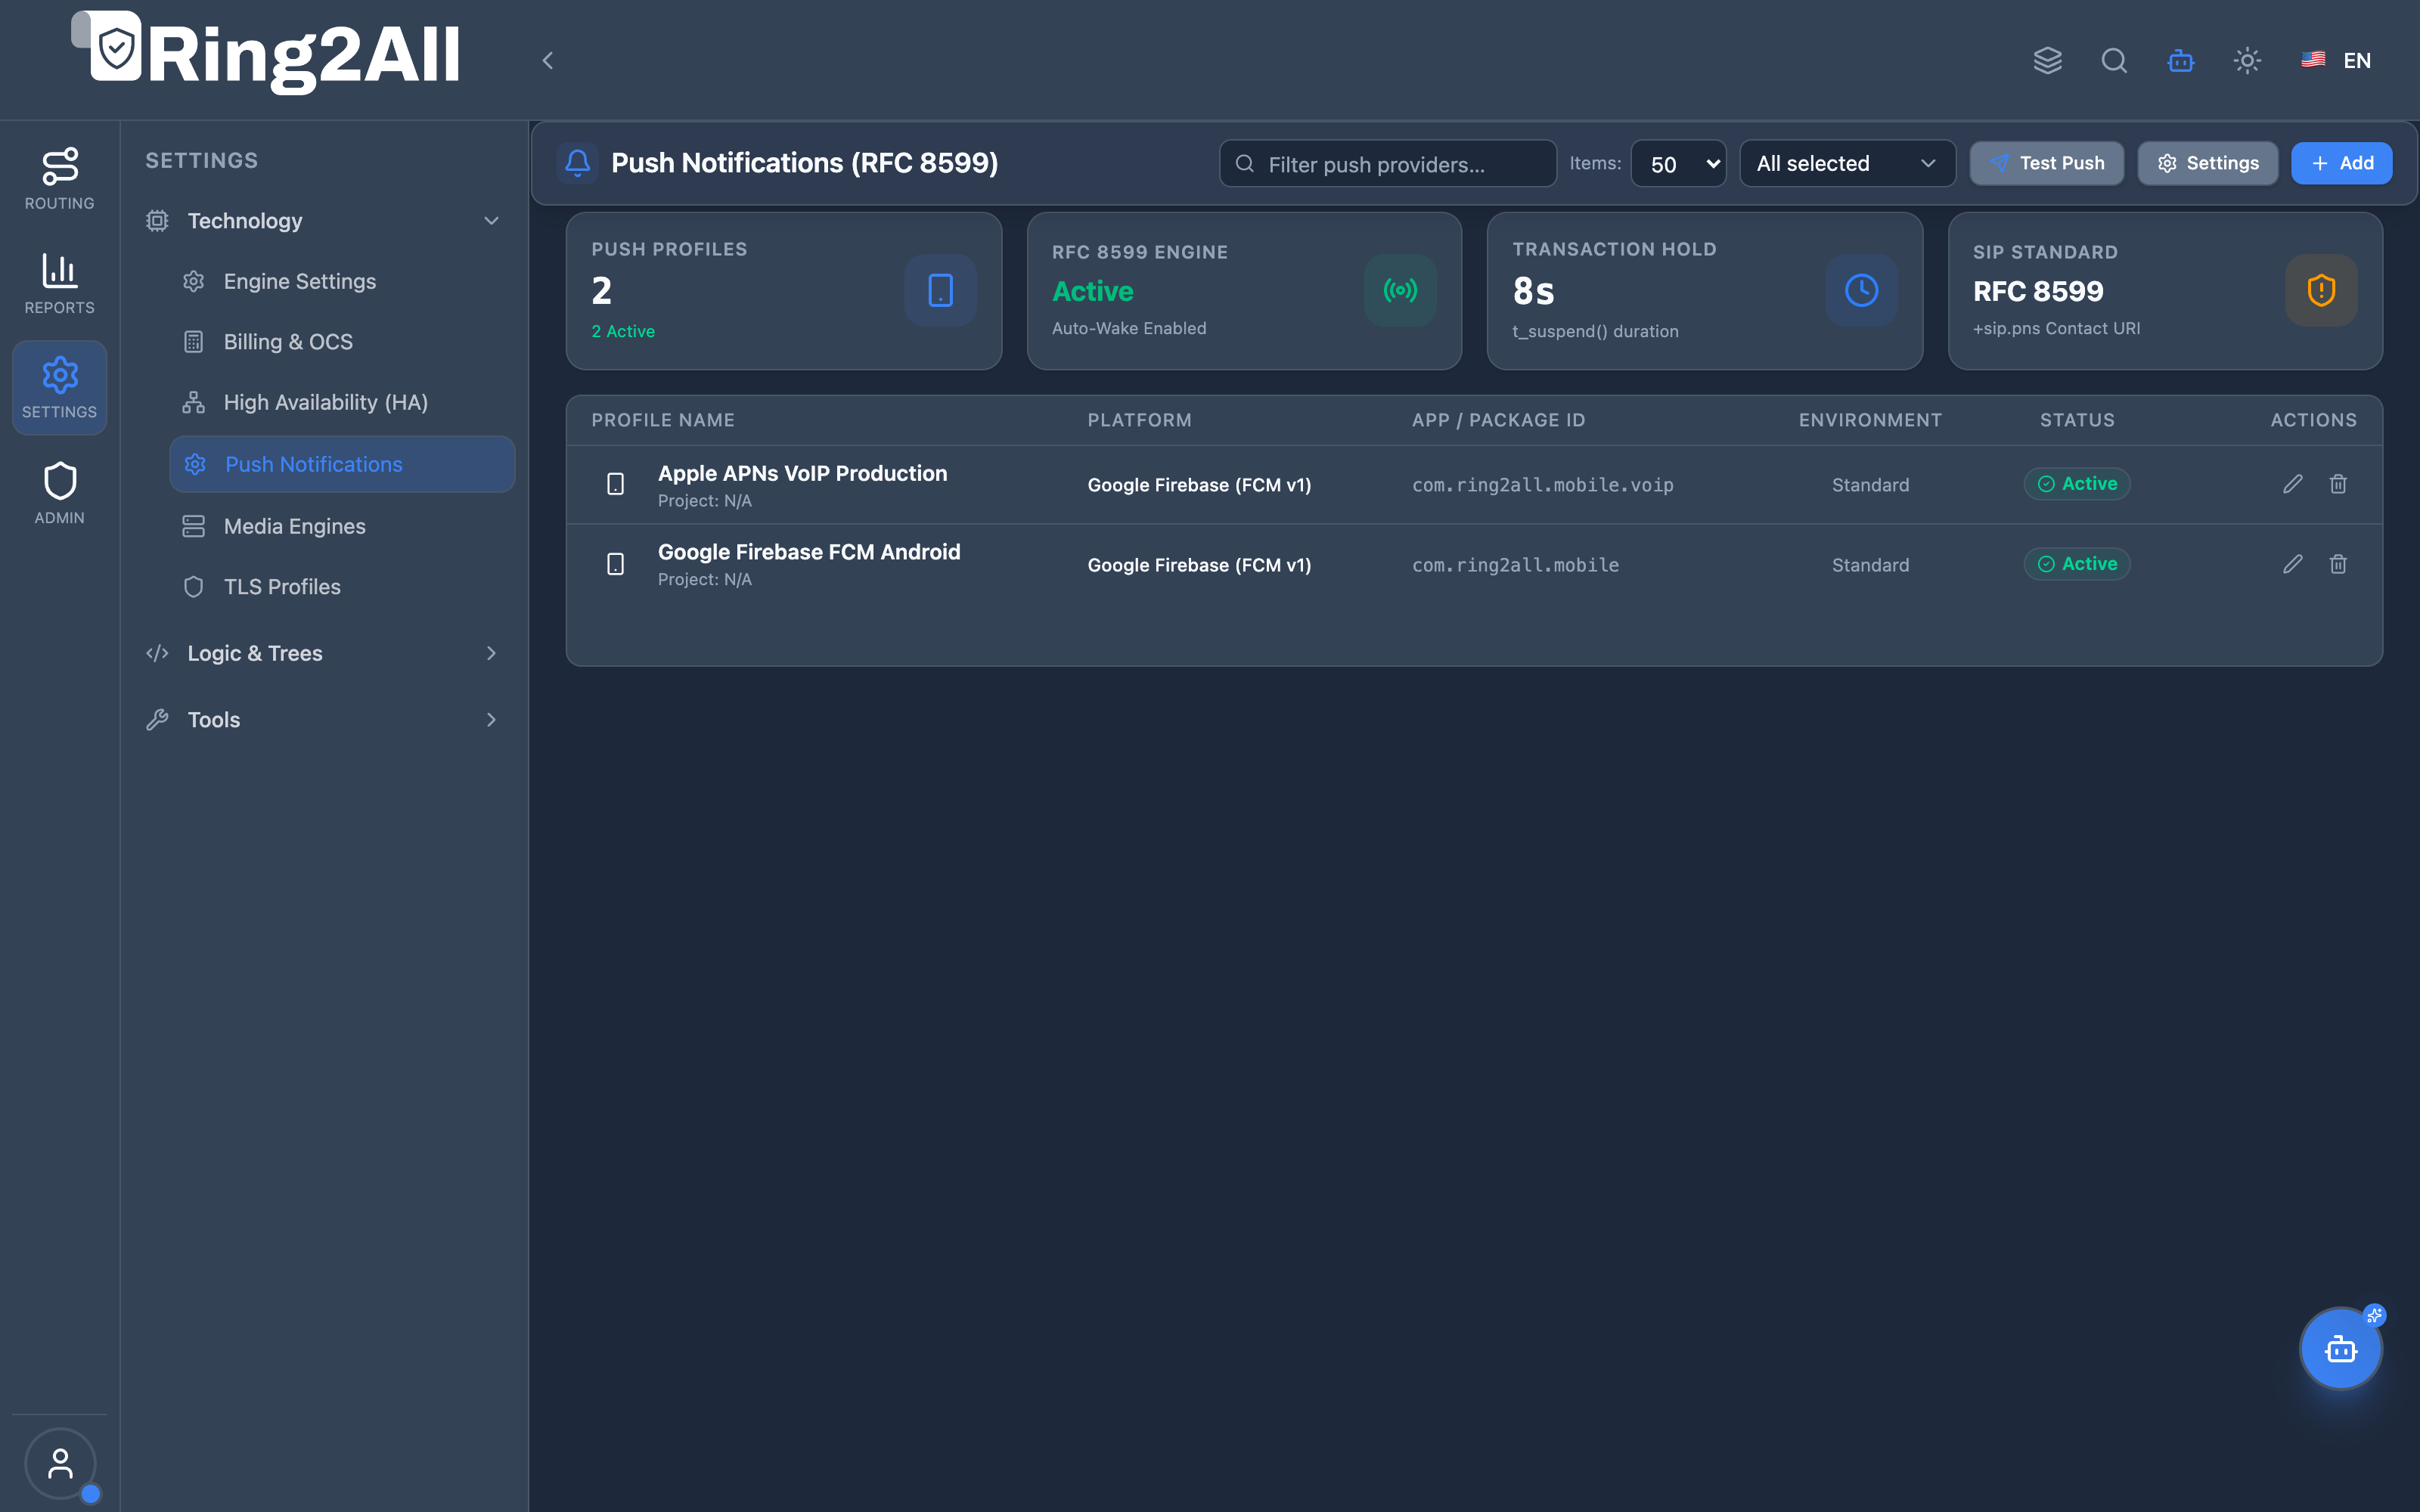Open the All selected filter dropdown

tap(1847, 163)
